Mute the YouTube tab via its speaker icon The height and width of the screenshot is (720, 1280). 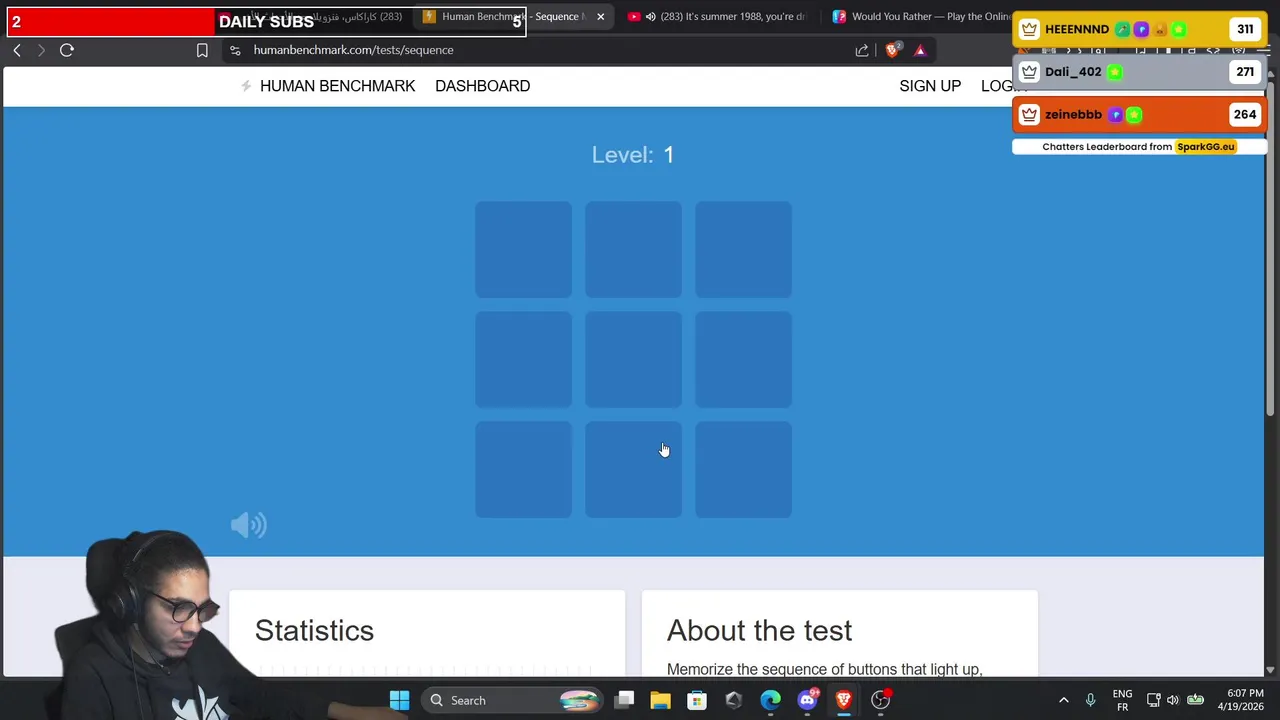pos(651,17)
